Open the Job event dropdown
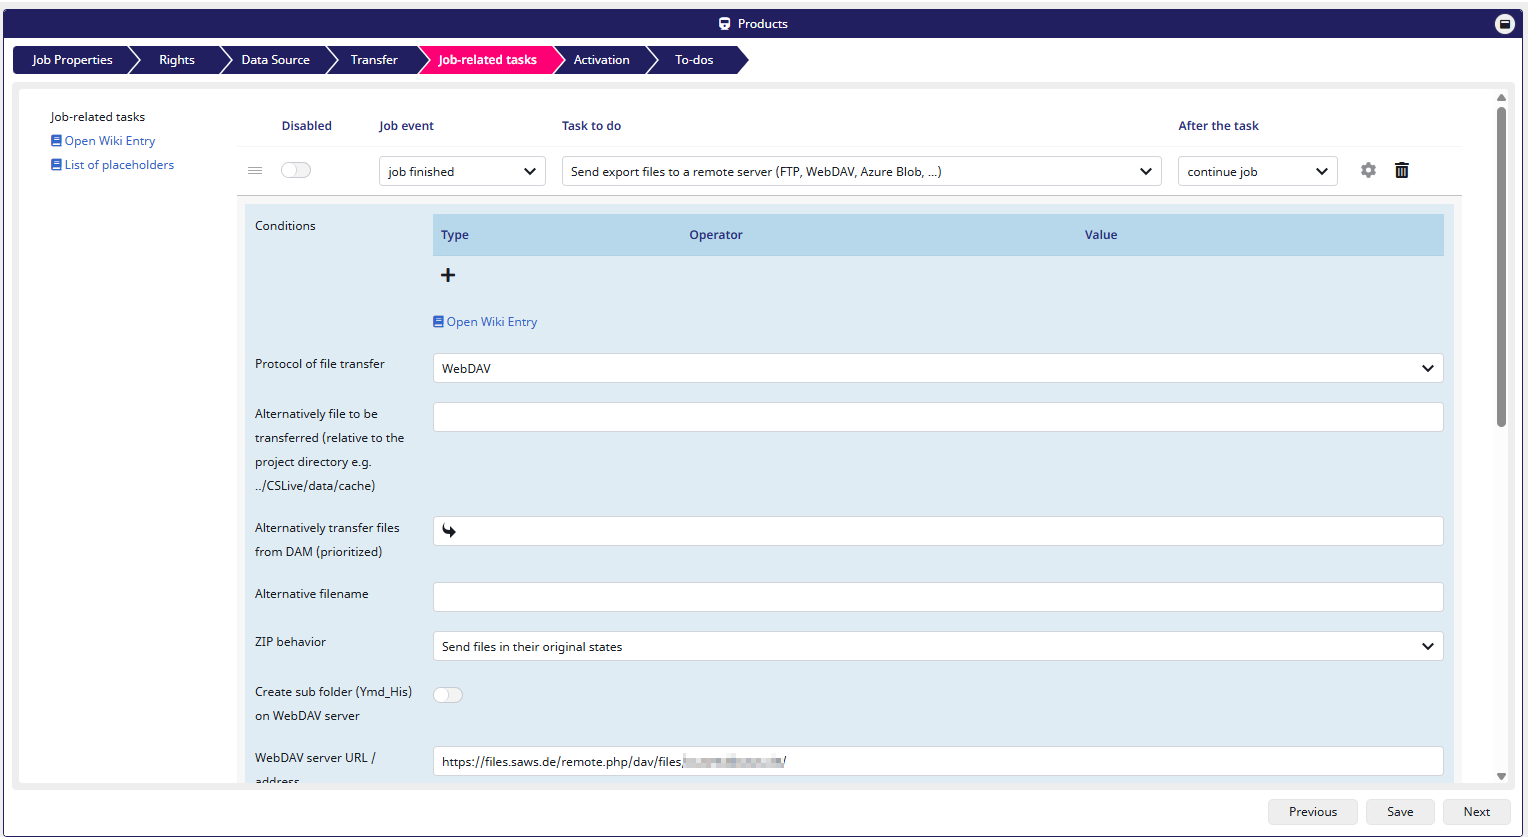This screenshot has height=837, width=1528. point(462,171)
